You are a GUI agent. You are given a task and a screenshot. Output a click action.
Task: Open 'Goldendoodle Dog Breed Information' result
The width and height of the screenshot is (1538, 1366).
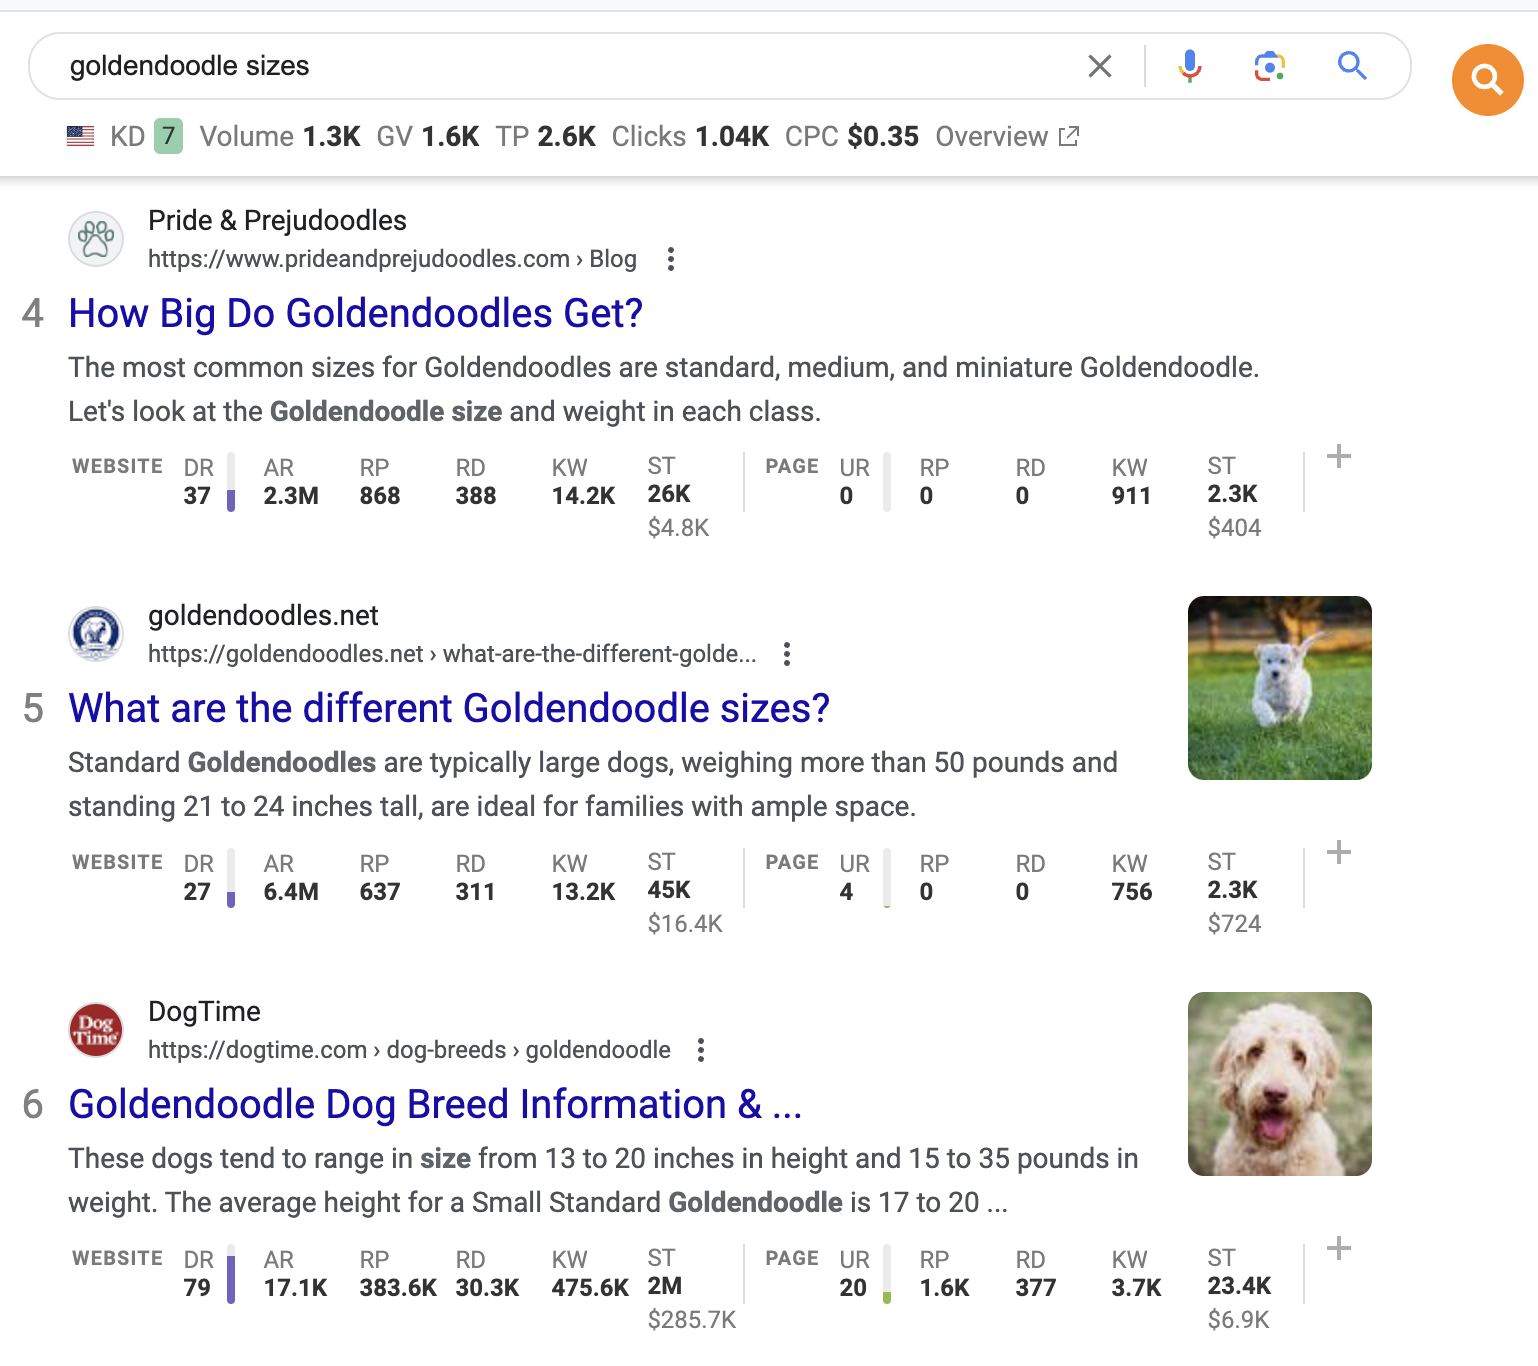pos(435,1105)
